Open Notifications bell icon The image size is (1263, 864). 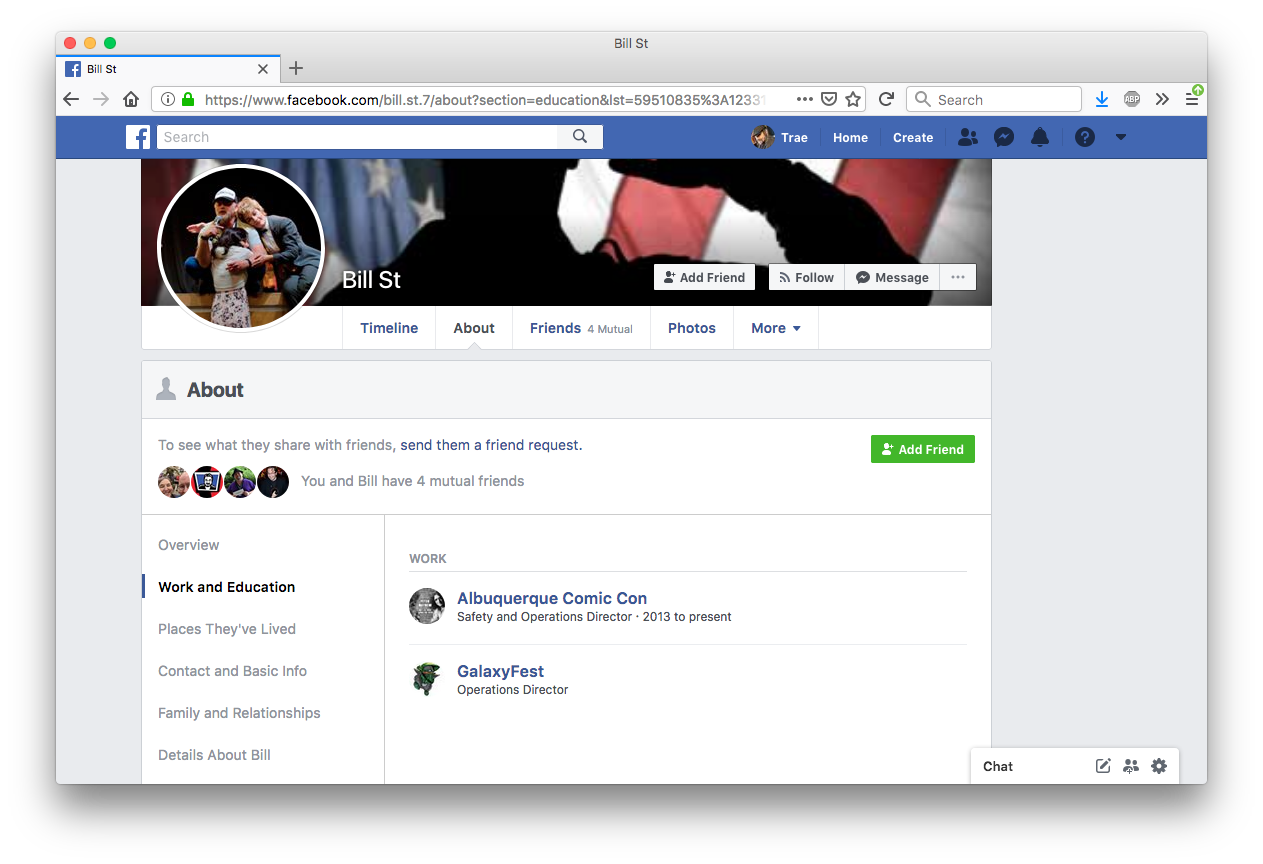1040,137
